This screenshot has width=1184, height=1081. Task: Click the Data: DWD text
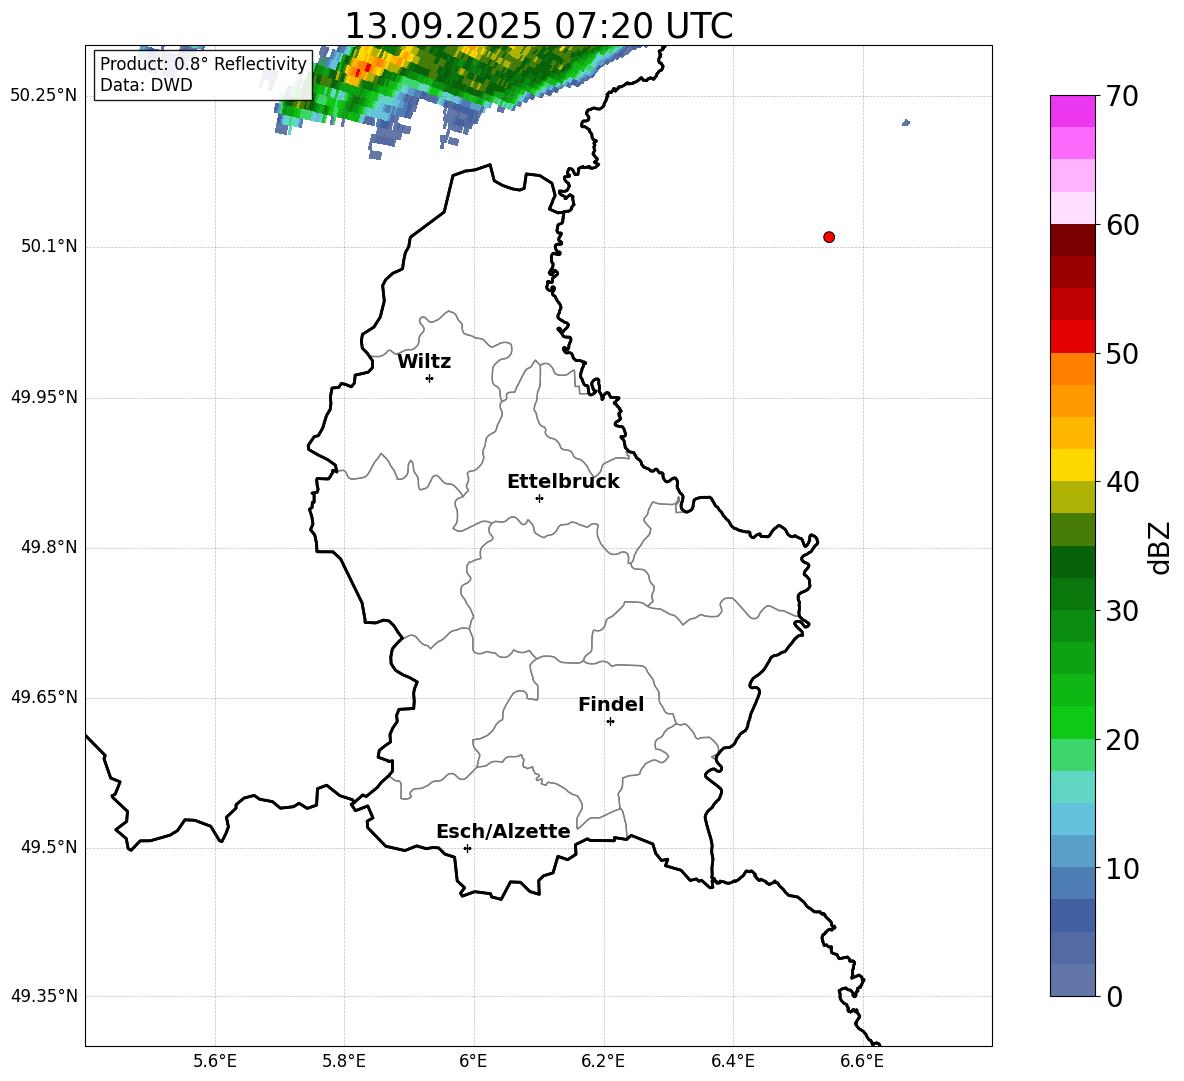click(146, 85)
